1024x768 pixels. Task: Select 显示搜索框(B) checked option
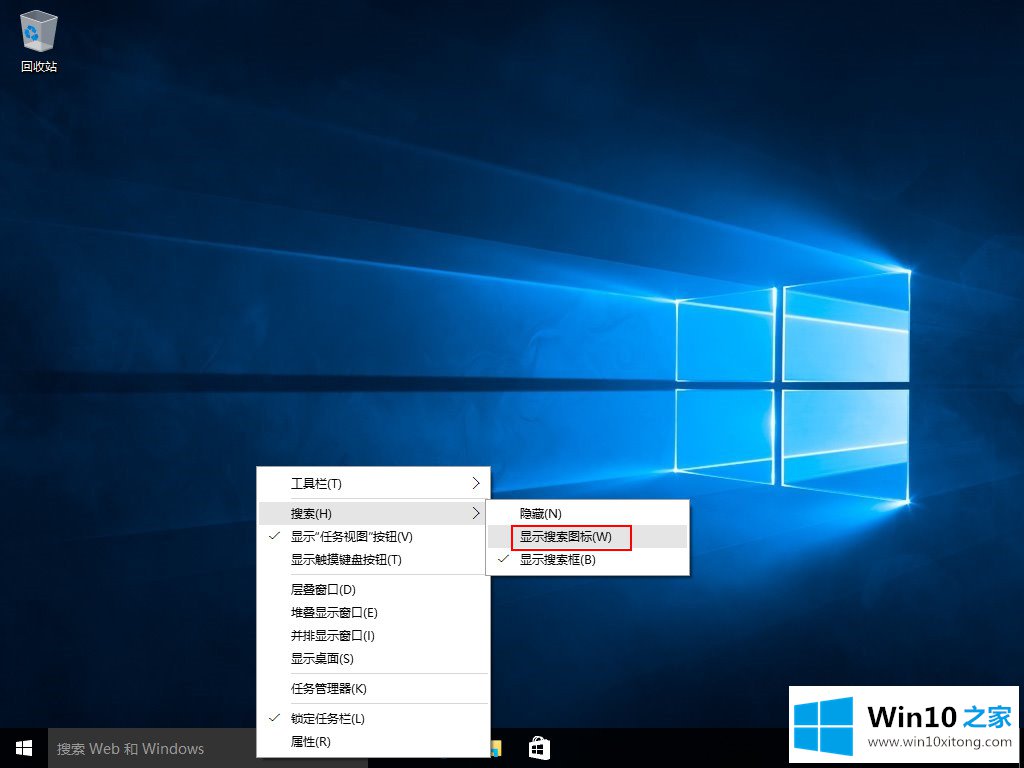click(588, 560)
